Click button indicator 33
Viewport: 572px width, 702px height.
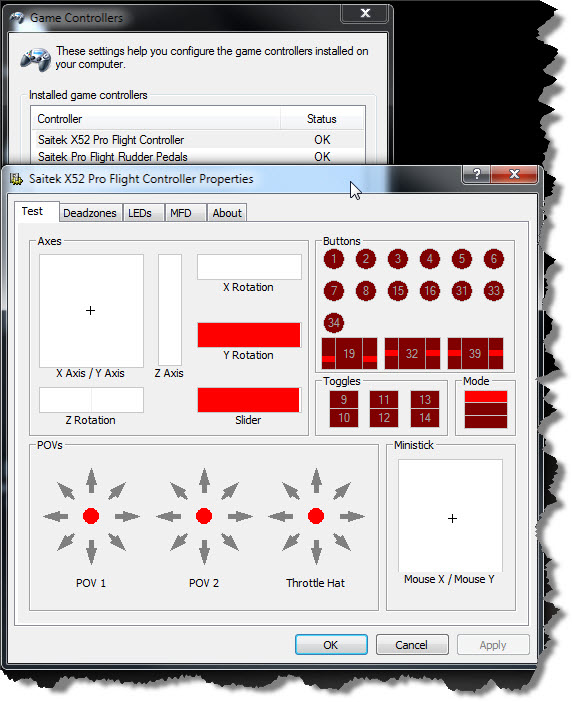494,291
